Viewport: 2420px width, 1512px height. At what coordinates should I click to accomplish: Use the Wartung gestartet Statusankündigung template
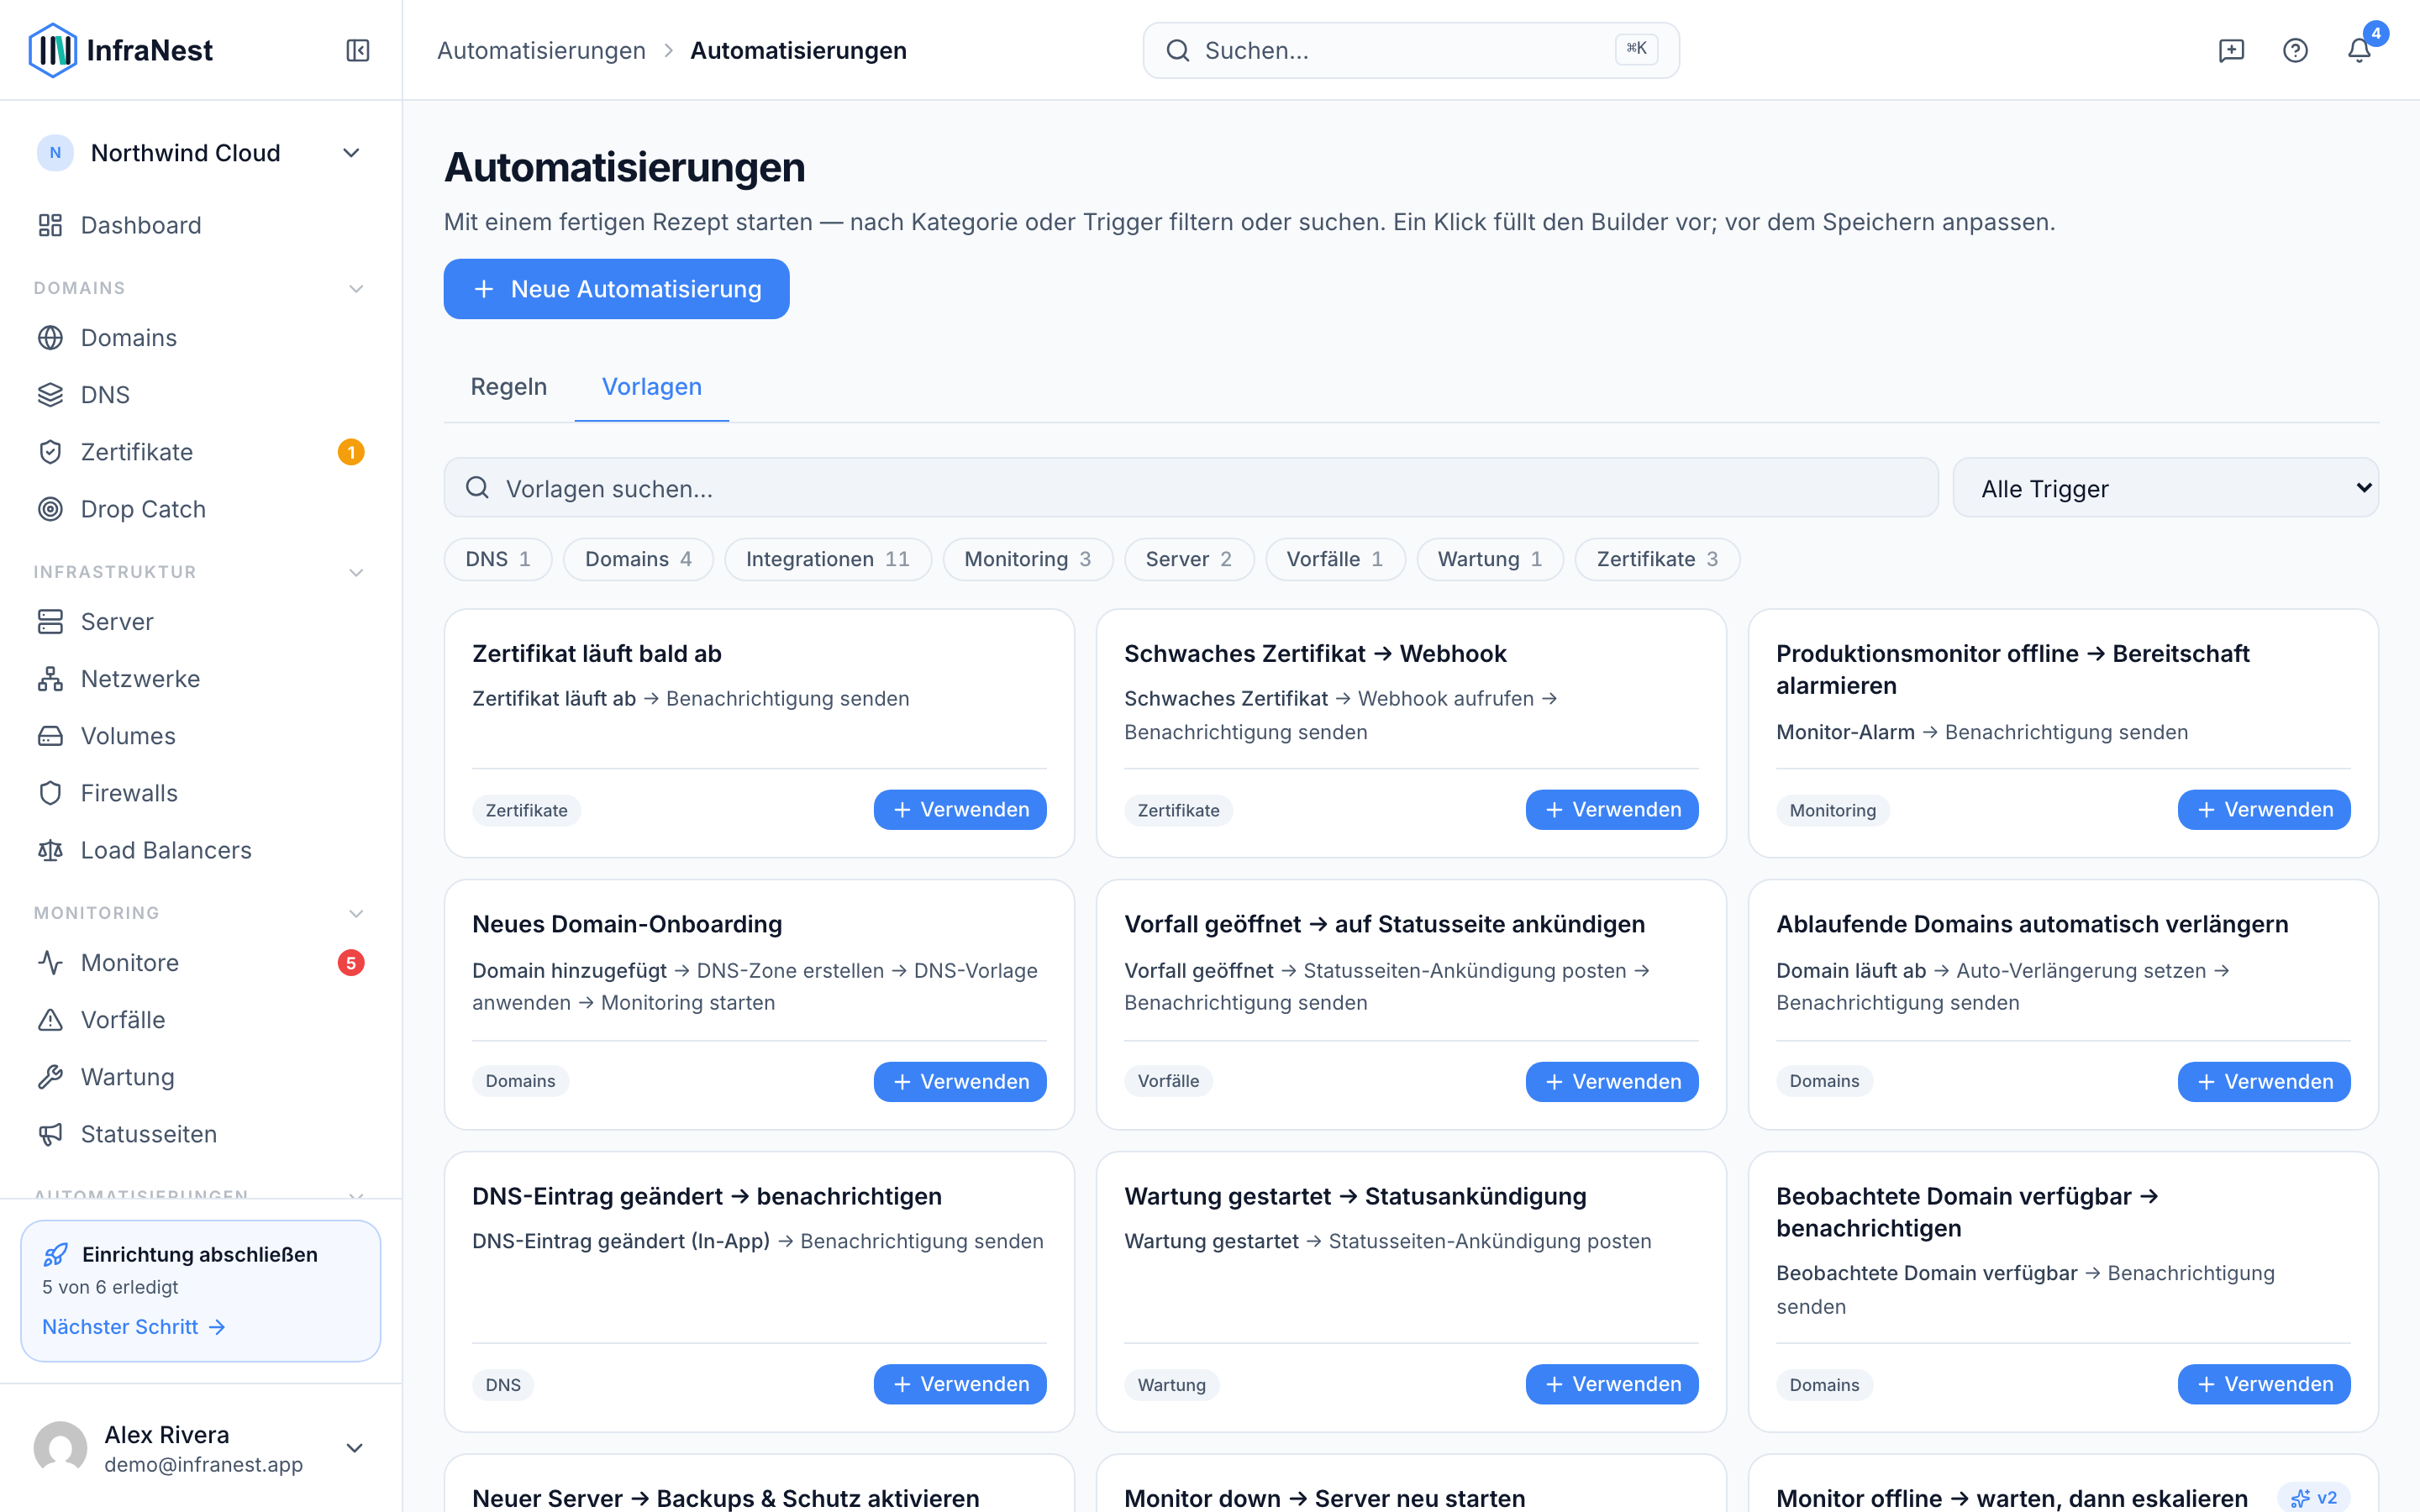(1612, 1384)
